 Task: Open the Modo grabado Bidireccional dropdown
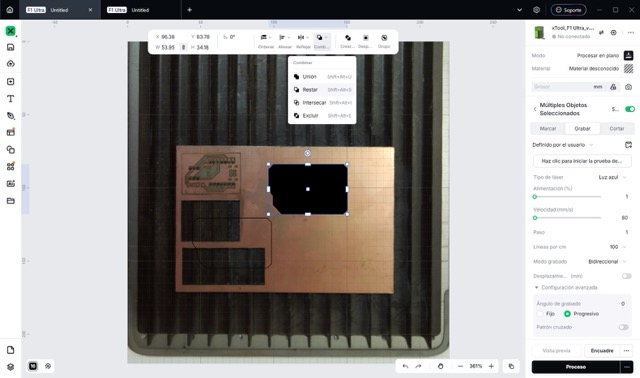tap(607, 262)
